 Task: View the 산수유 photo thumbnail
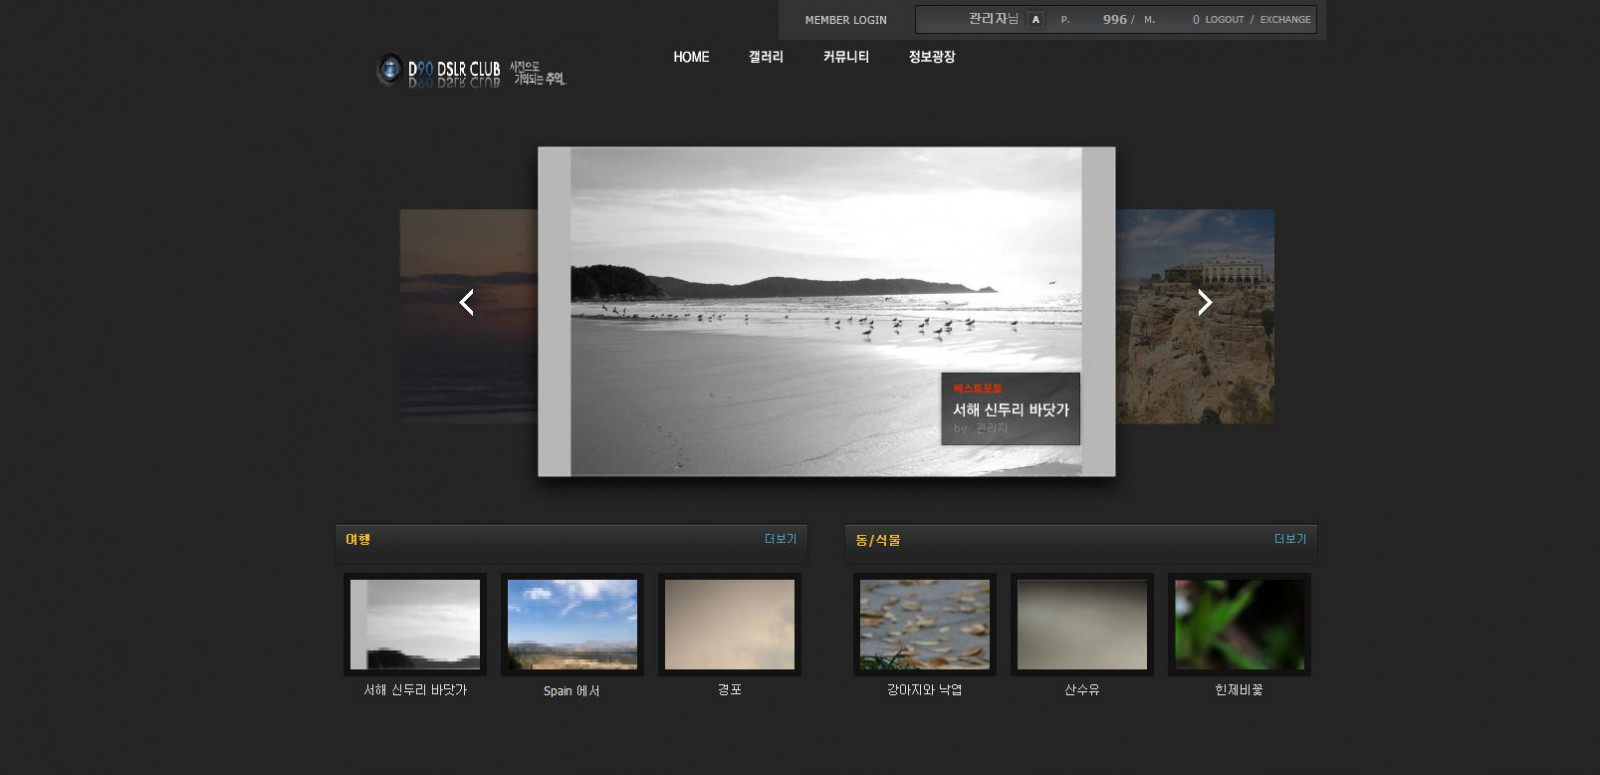pos(1082,624)
